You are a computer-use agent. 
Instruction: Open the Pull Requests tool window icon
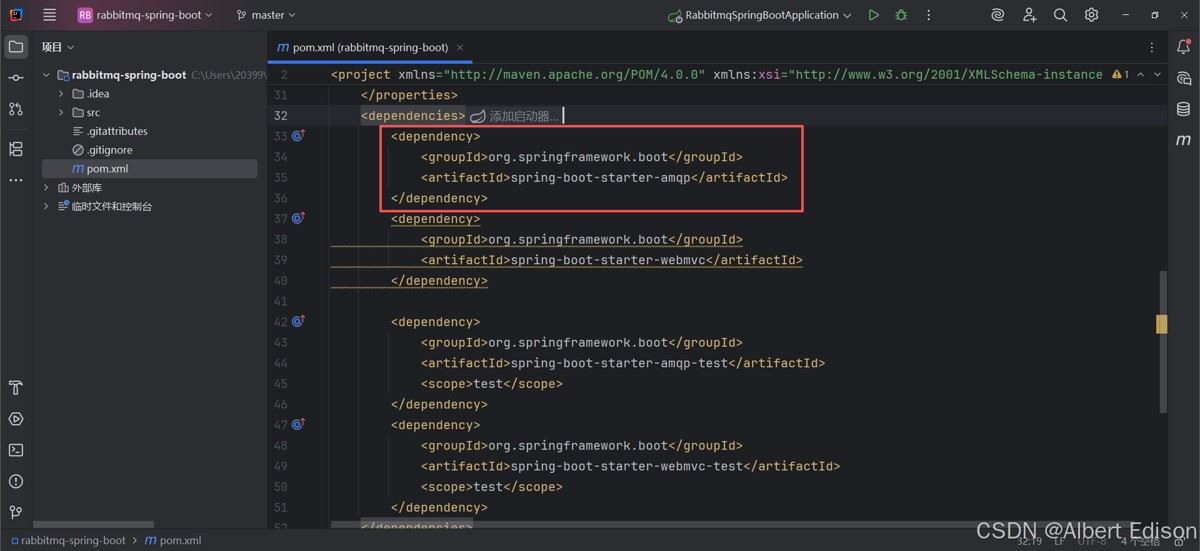(x=15, y=109)
